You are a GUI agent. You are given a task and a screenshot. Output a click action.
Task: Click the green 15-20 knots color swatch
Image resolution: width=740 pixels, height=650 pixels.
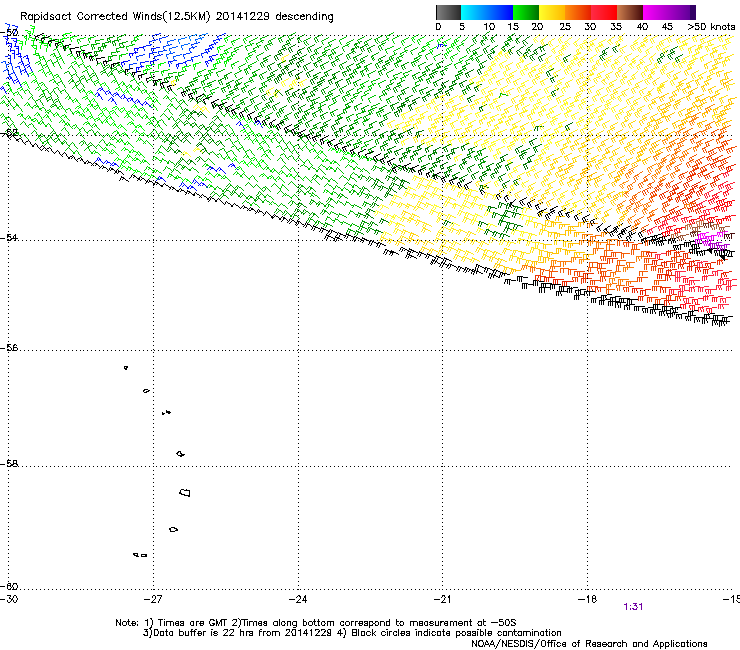click(526, 12)
